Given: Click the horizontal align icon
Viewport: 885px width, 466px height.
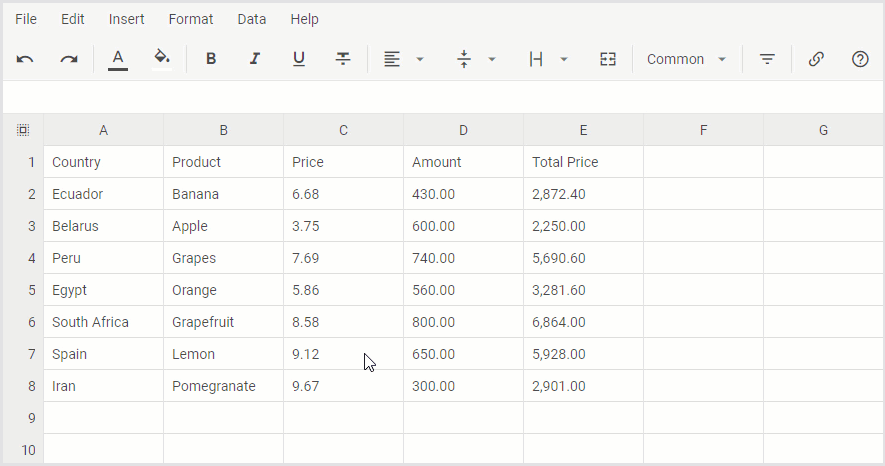Looking at the screenshot, I should [x=392, y=59].
